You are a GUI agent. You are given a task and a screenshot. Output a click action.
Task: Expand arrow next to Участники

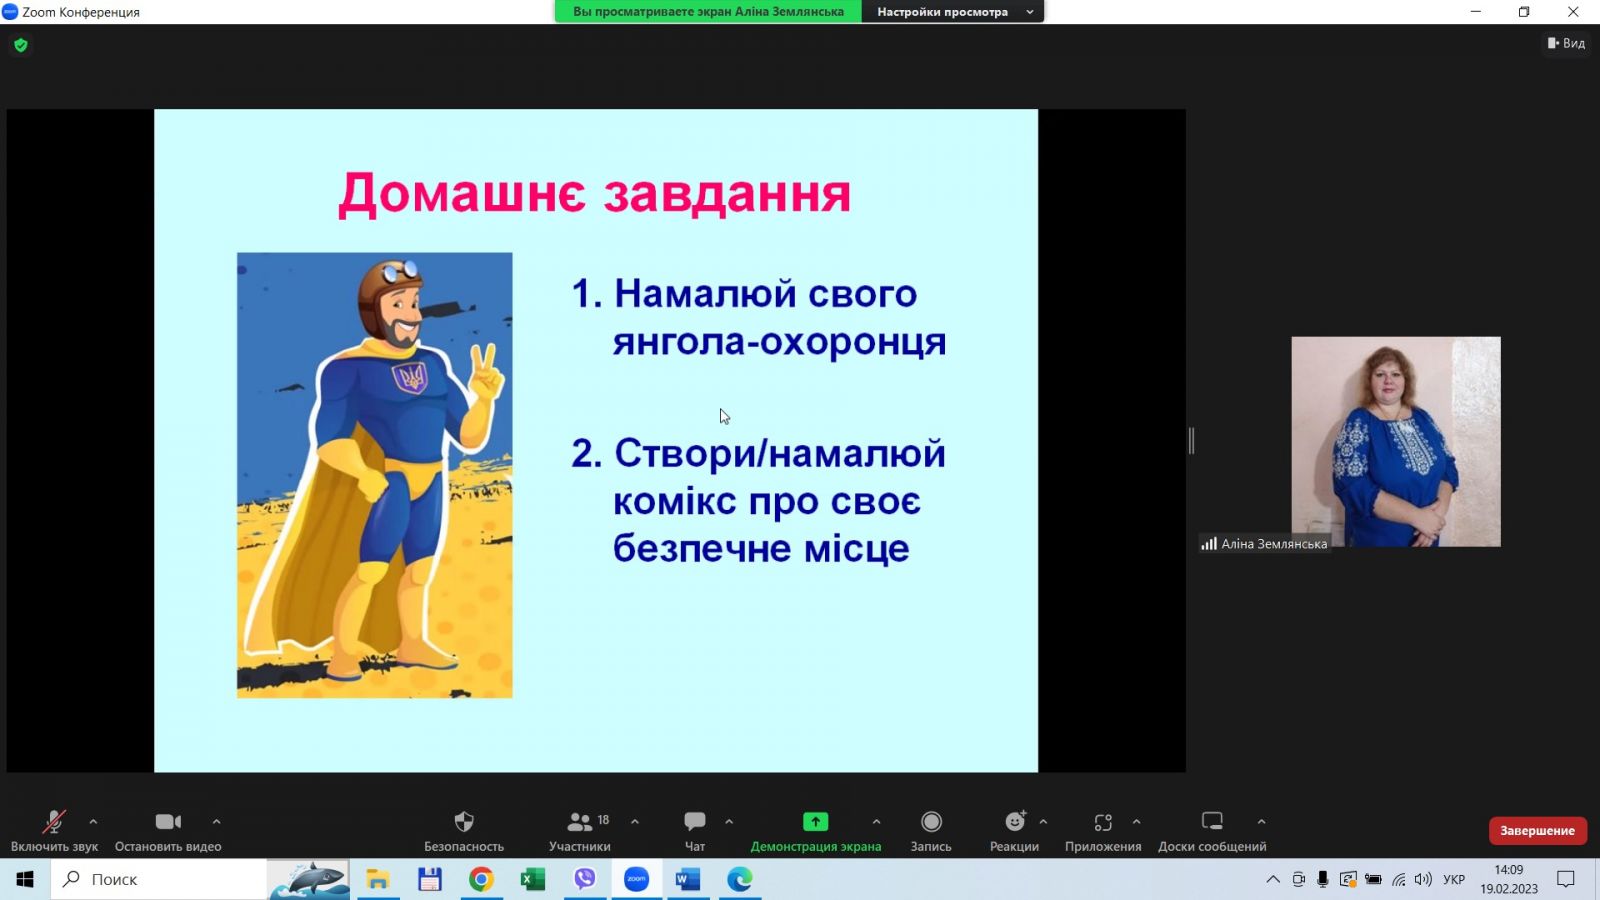coord(635,822)
